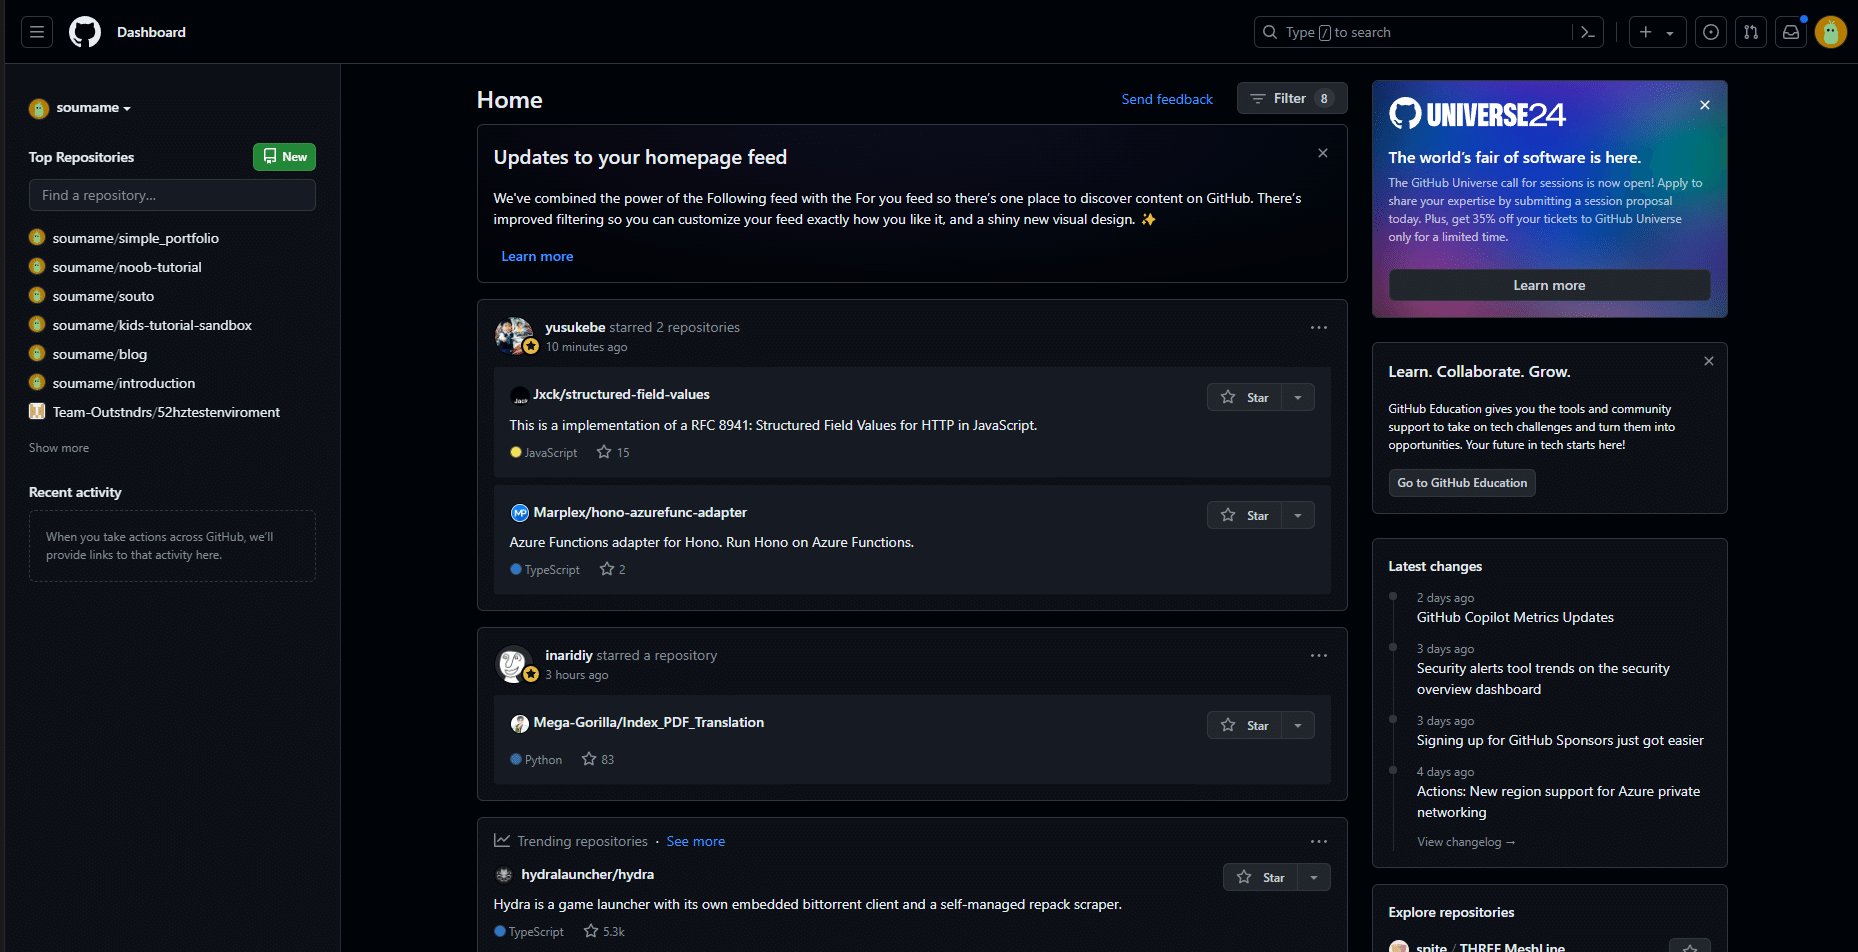Open the notifications inbox icon
Screen dimensions: 1858x952
[1791, 32]
